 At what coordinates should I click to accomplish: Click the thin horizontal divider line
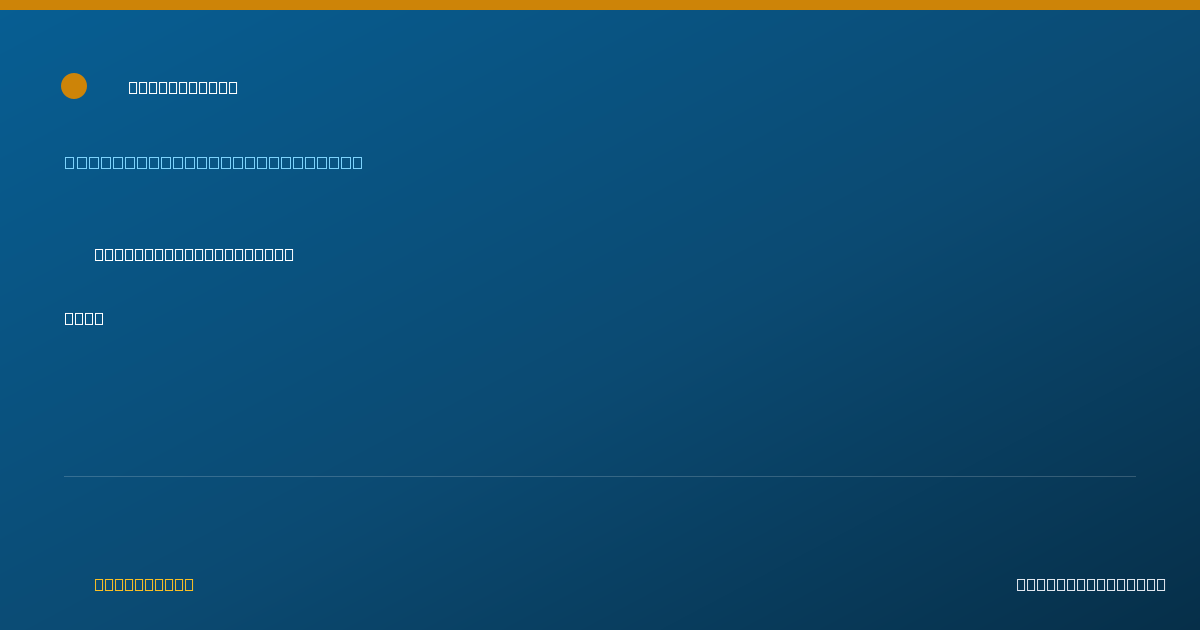(x=600, y=476)
